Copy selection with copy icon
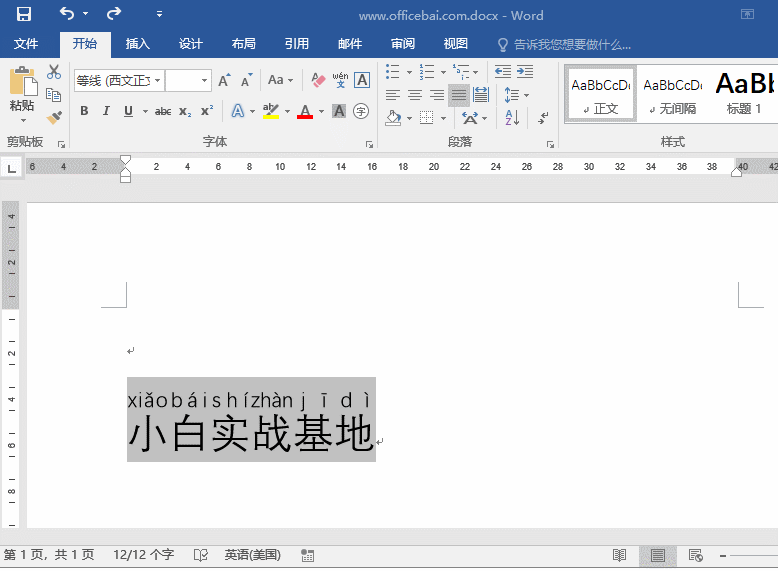Viewport: 778px width, 571px height. click(54, 94)
